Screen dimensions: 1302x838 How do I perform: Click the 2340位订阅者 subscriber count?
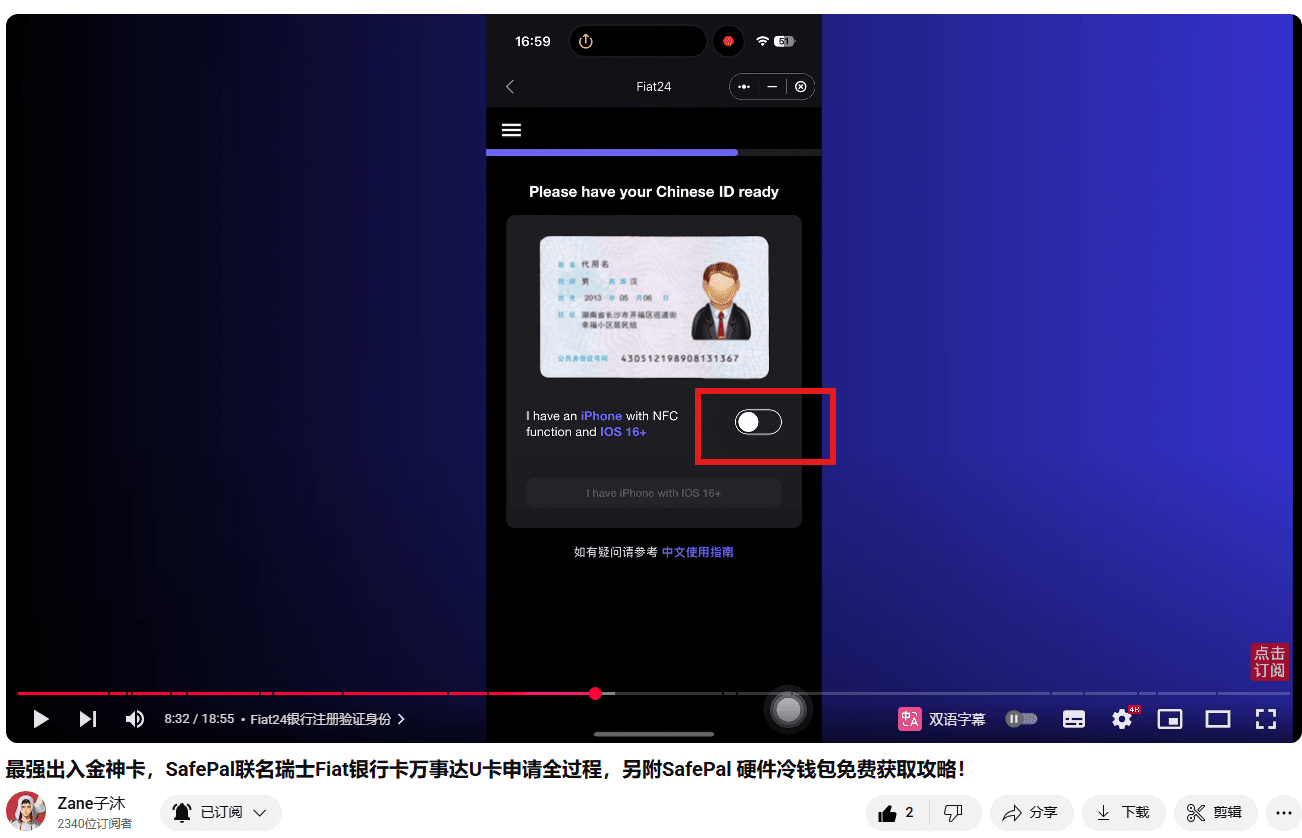click(95, 824)
